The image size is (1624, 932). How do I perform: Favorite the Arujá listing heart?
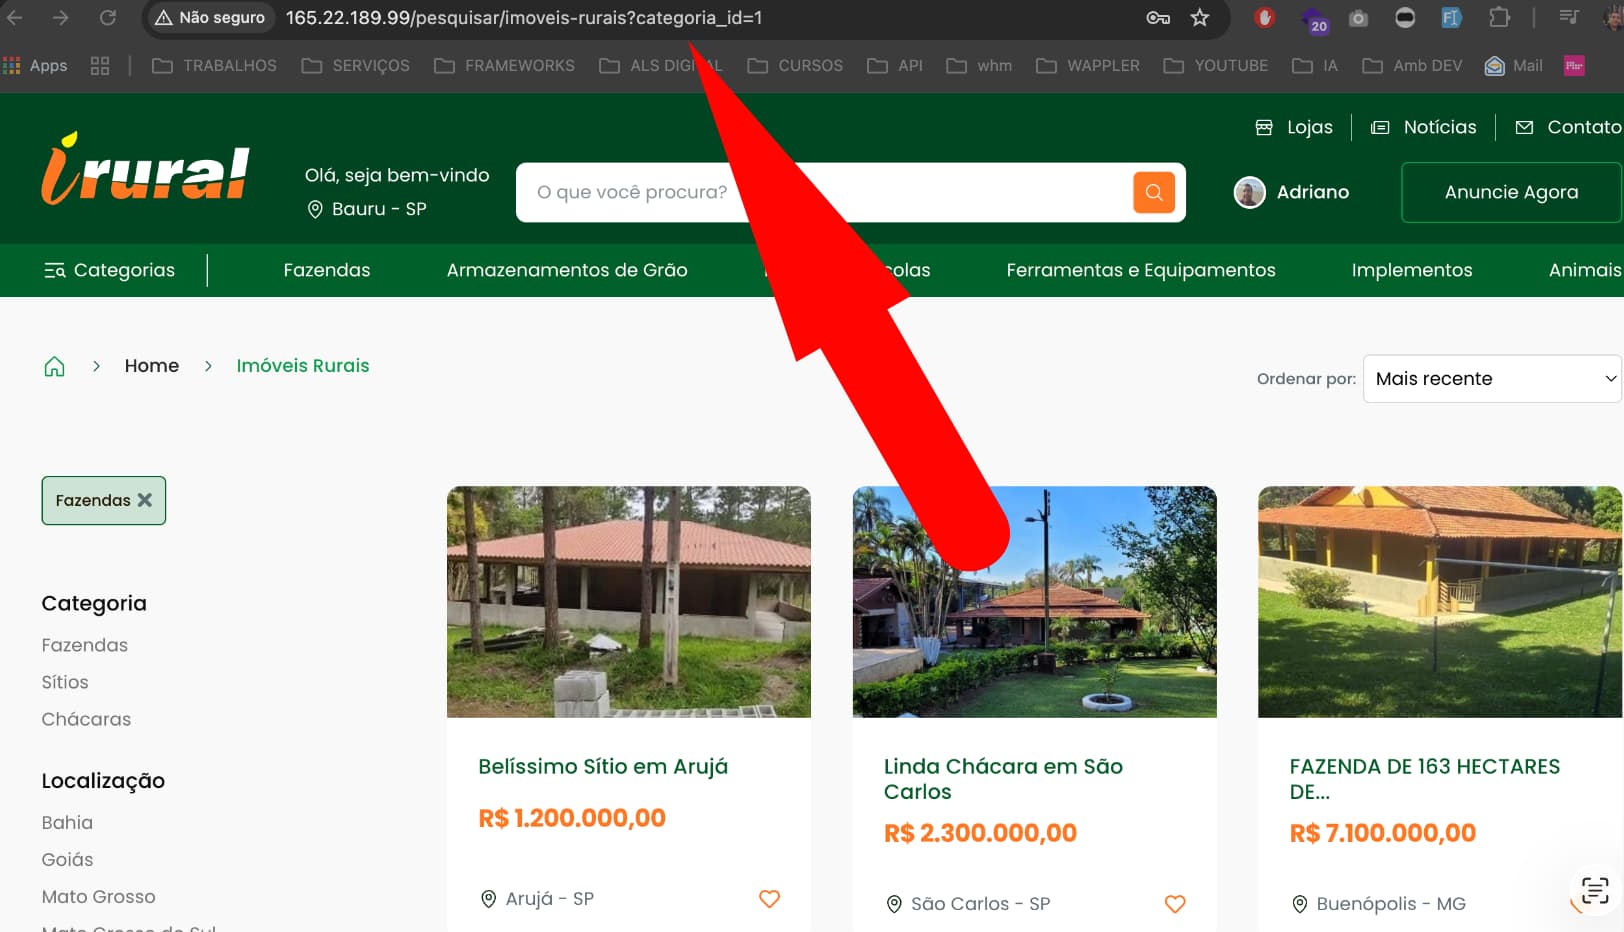(769, 898)
